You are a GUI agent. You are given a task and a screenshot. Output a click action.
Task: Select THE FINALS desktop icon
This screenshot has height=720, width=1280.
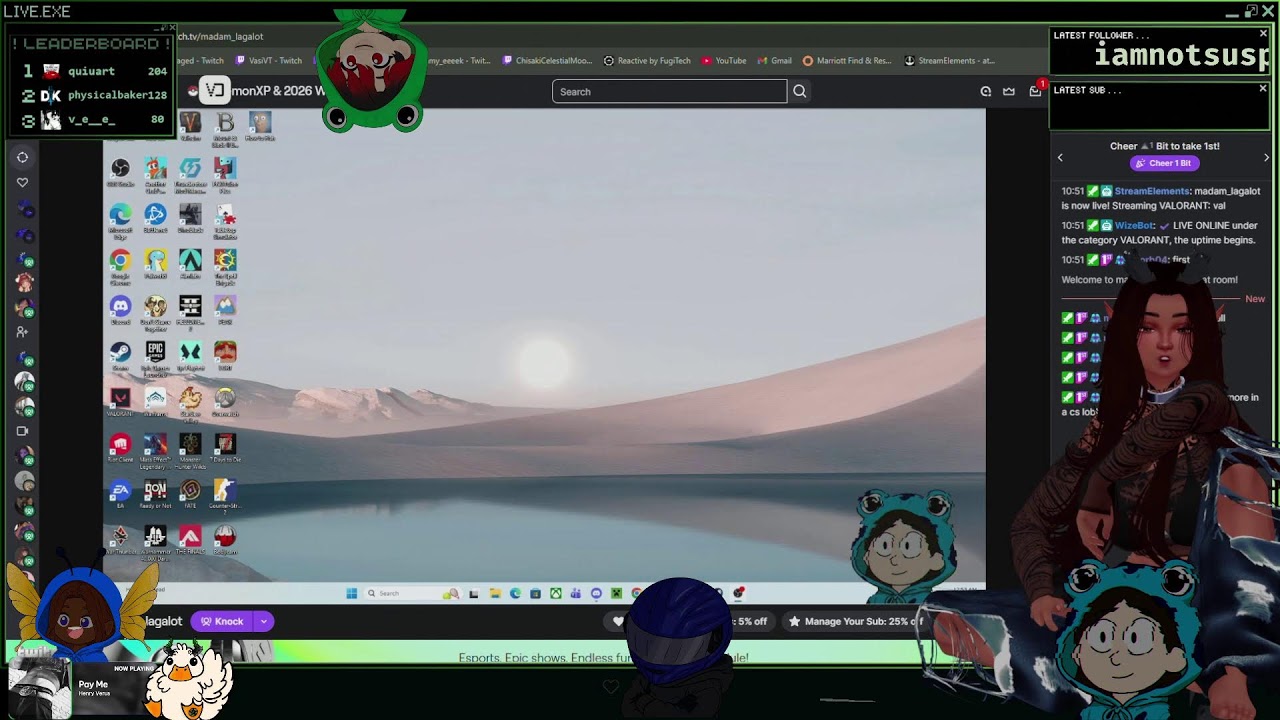[x=190, y=540]
